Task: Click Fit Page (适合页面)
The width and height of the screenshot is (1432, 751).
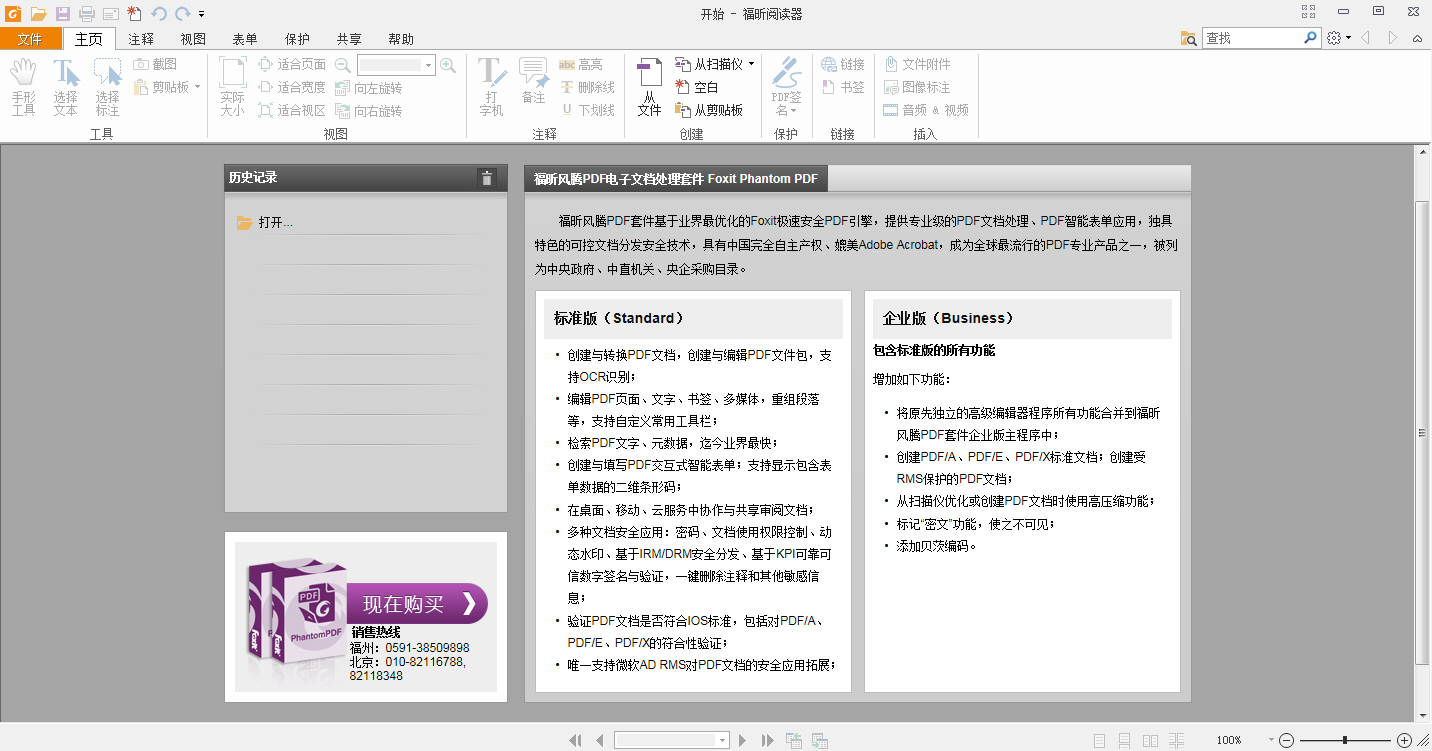Action: tap(292, 64)
